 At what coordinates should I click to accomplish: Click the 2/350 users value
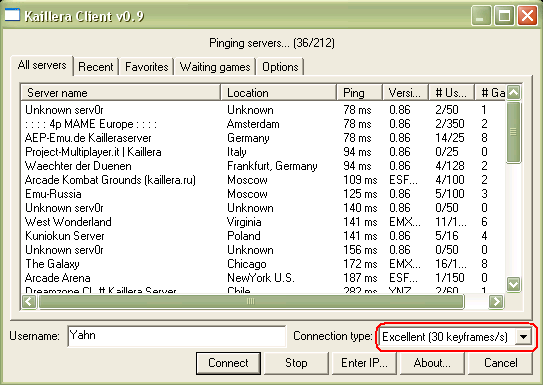point(449,124)
